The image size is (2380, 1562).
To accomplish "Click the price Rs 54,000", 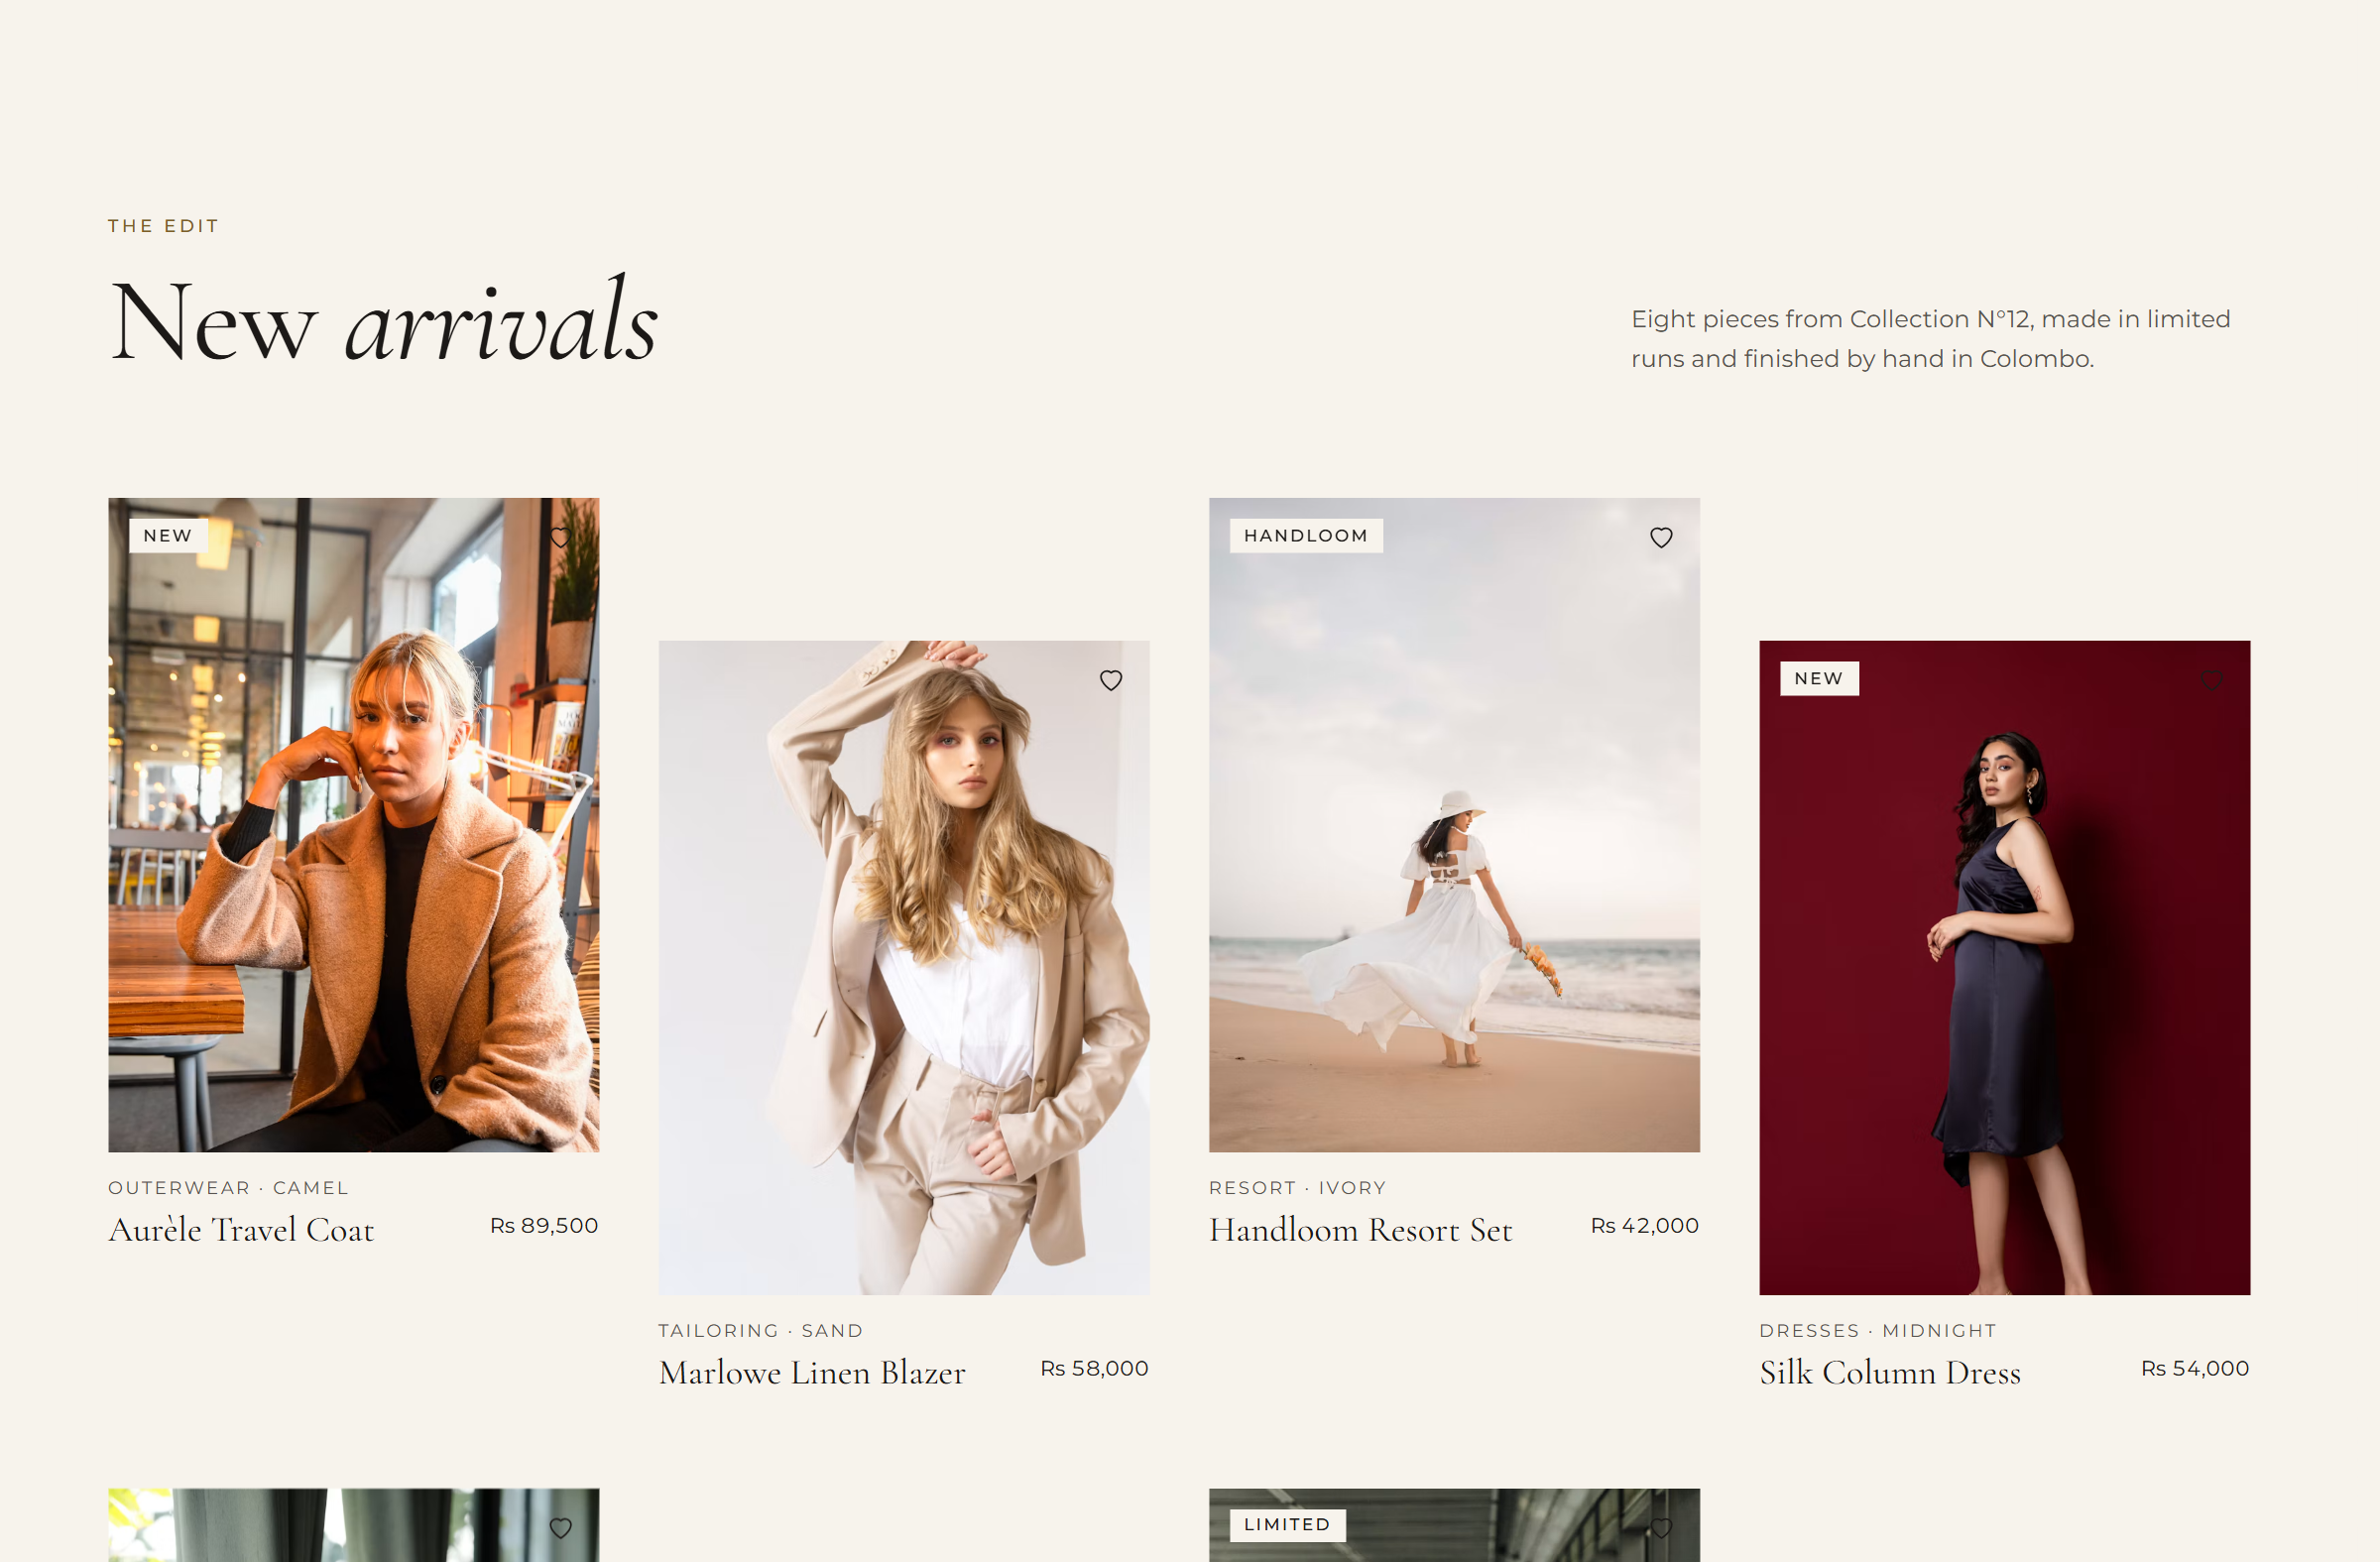I will (x=2195, y=1369).
